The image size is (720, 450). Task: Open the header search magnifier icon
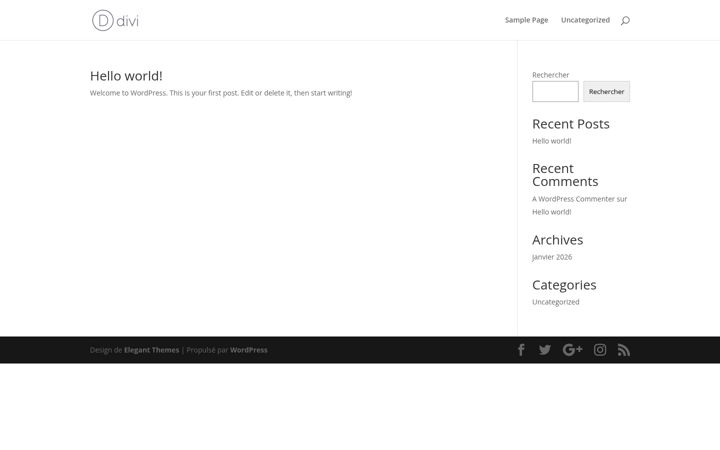click(625, 20)
